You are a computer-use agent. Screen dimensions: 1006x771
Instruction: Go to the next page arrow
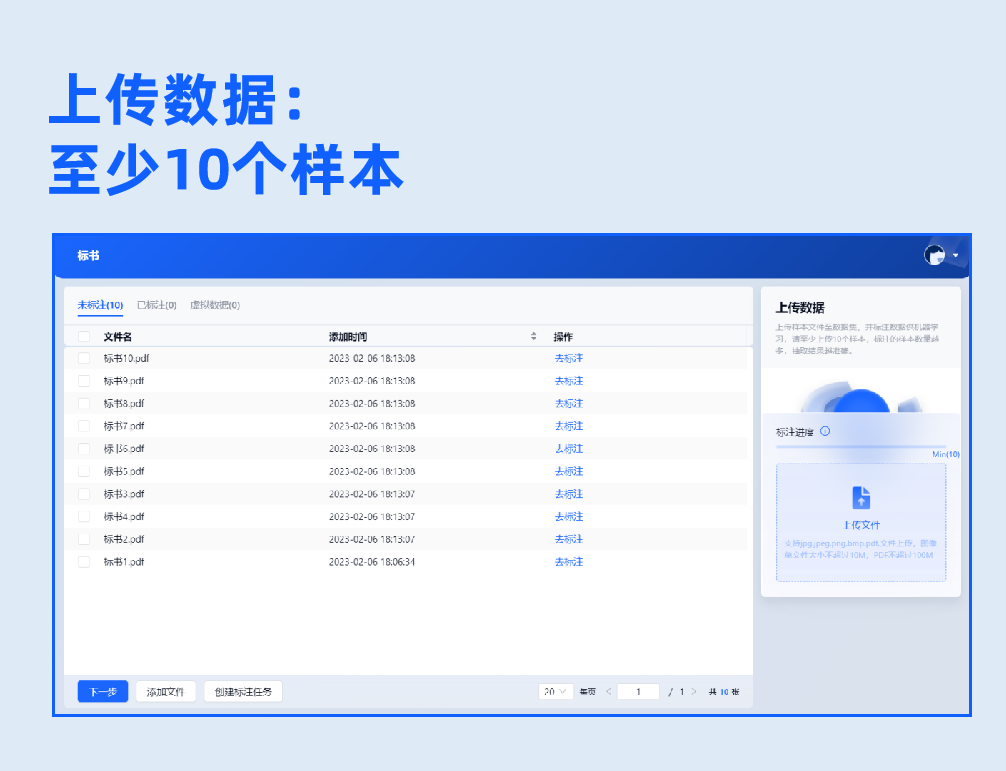click(x=694, y=691)
